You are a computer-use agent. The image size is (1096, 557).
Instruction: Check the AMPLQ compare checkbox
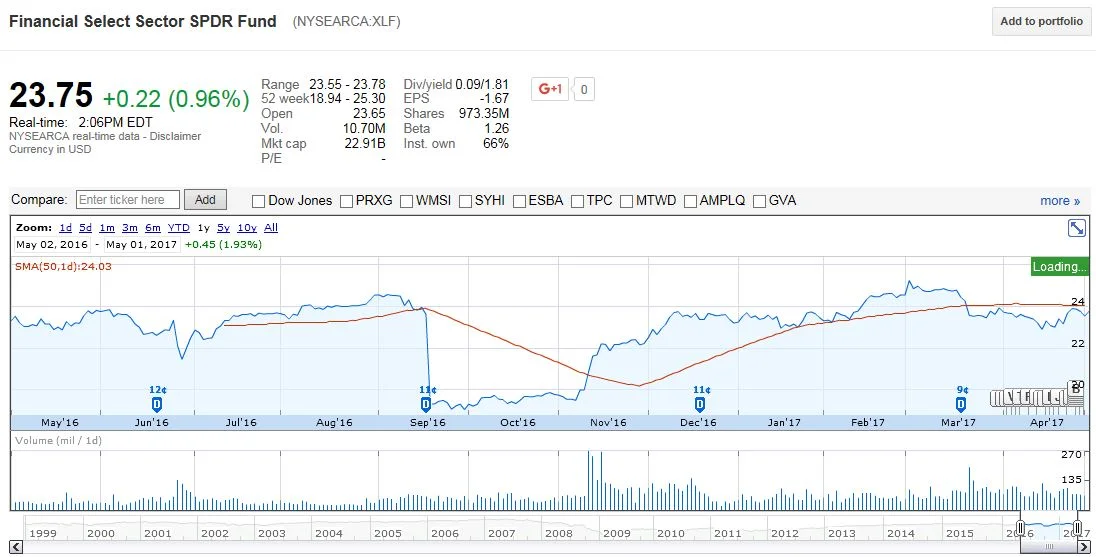tap(690, 201)
